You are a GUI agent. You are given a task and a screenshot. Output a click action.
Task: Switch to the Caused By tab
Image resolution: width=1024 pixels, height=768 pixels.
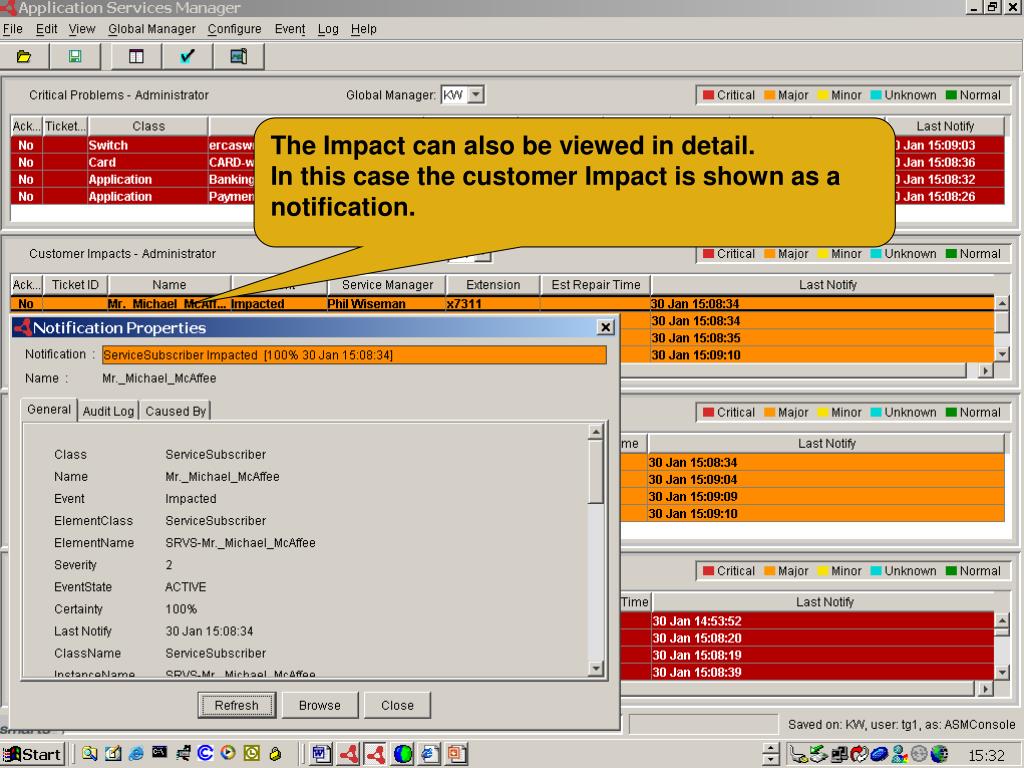176,411
